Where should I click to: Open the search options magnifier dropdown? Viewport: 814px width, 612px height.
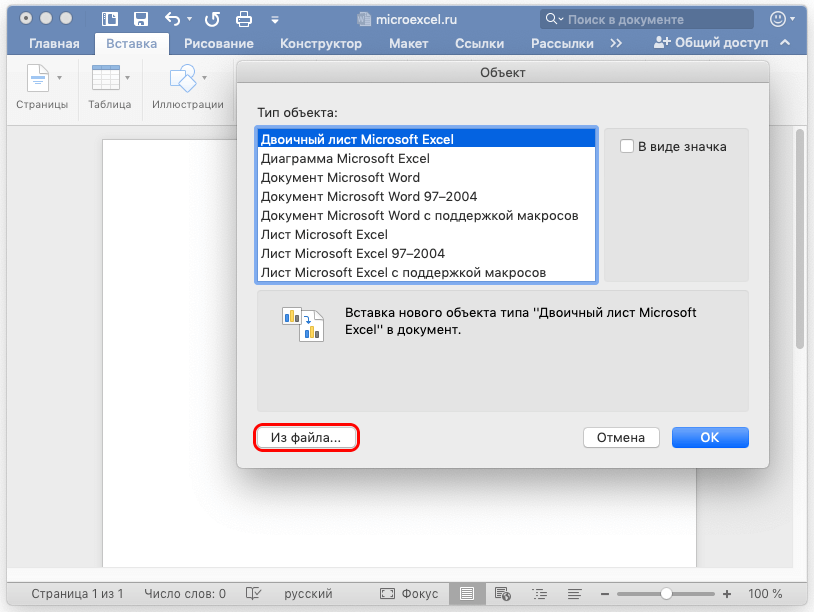click(x=554, y=19)
